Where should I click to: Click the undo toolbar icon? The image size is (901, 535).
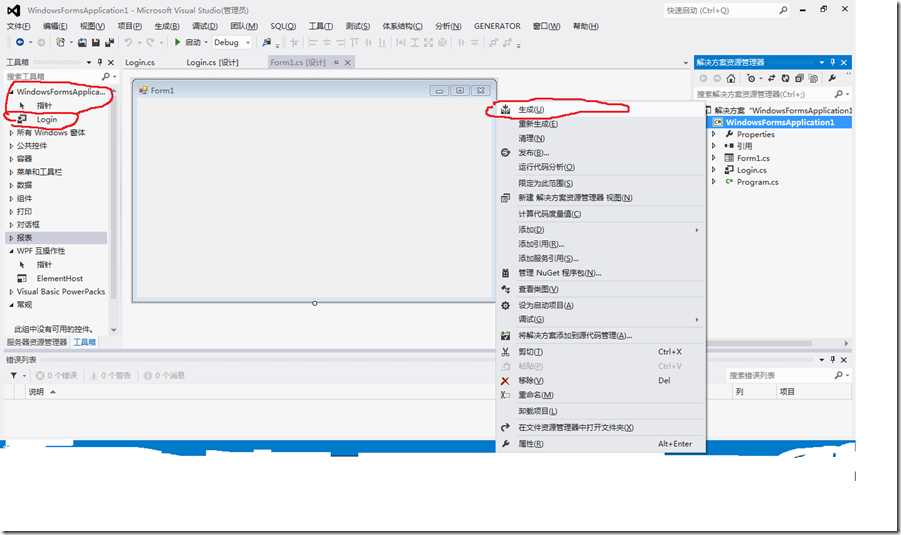[129, 42]
